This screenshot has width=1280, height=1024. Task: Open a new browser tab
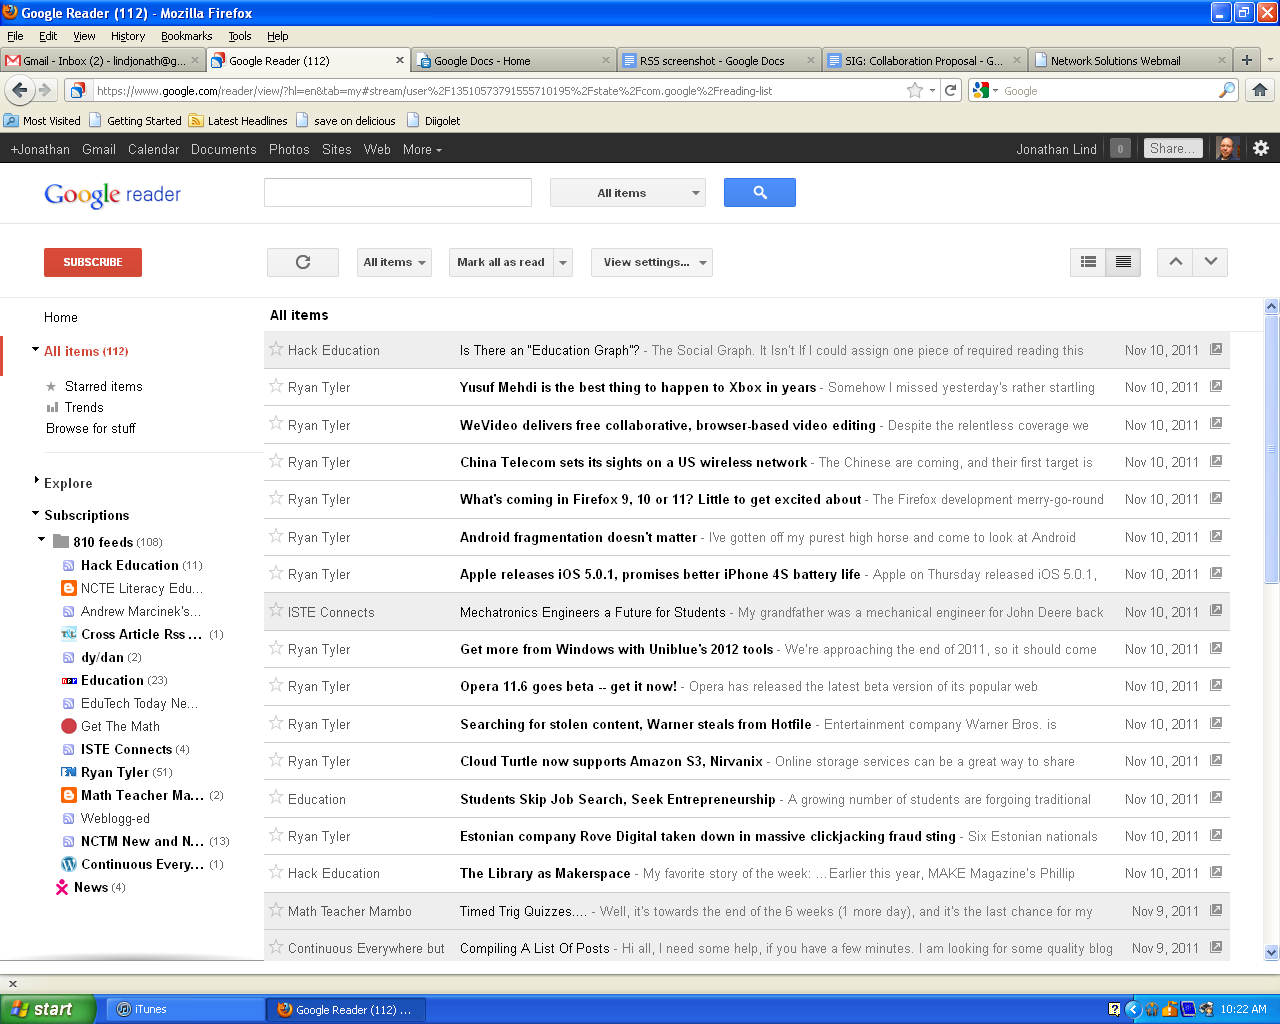click(x=1246, y=60)
